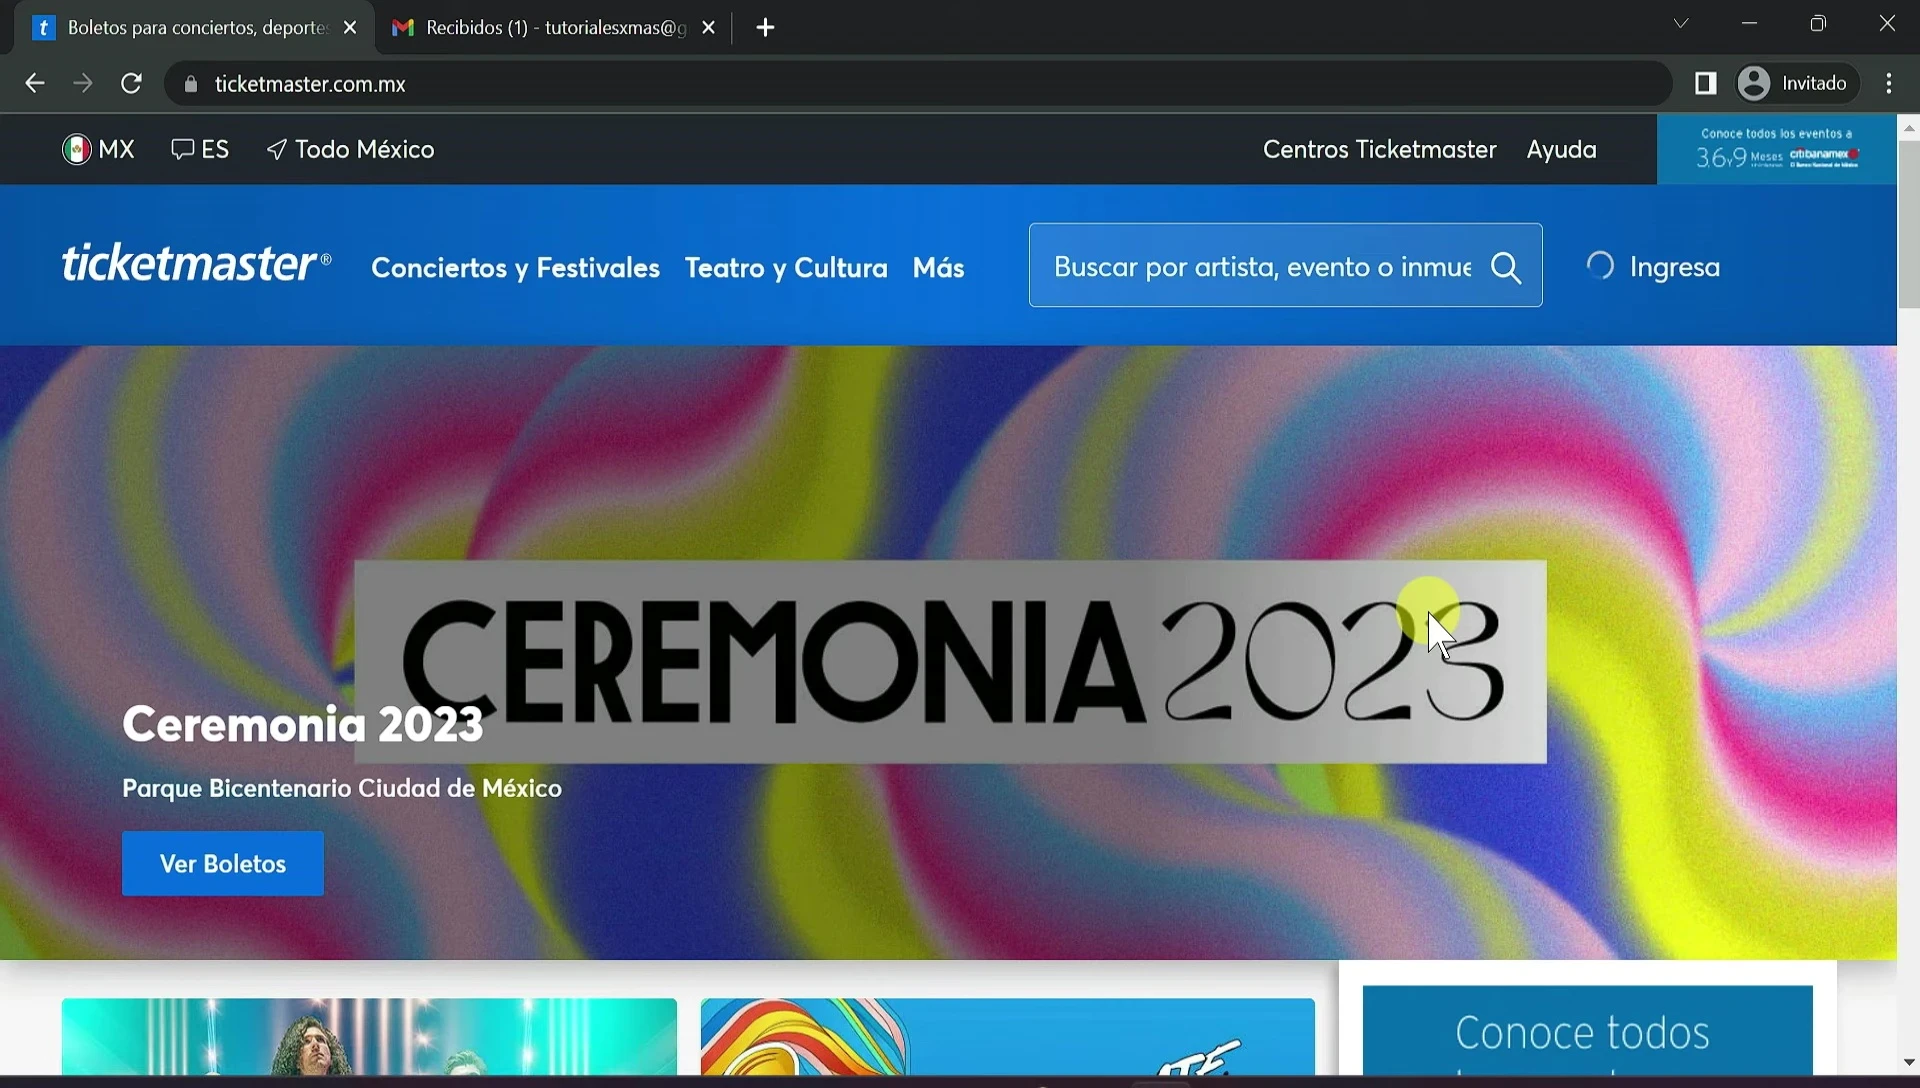Click the Ceremonia 2023 hero title

pos(302,724)
